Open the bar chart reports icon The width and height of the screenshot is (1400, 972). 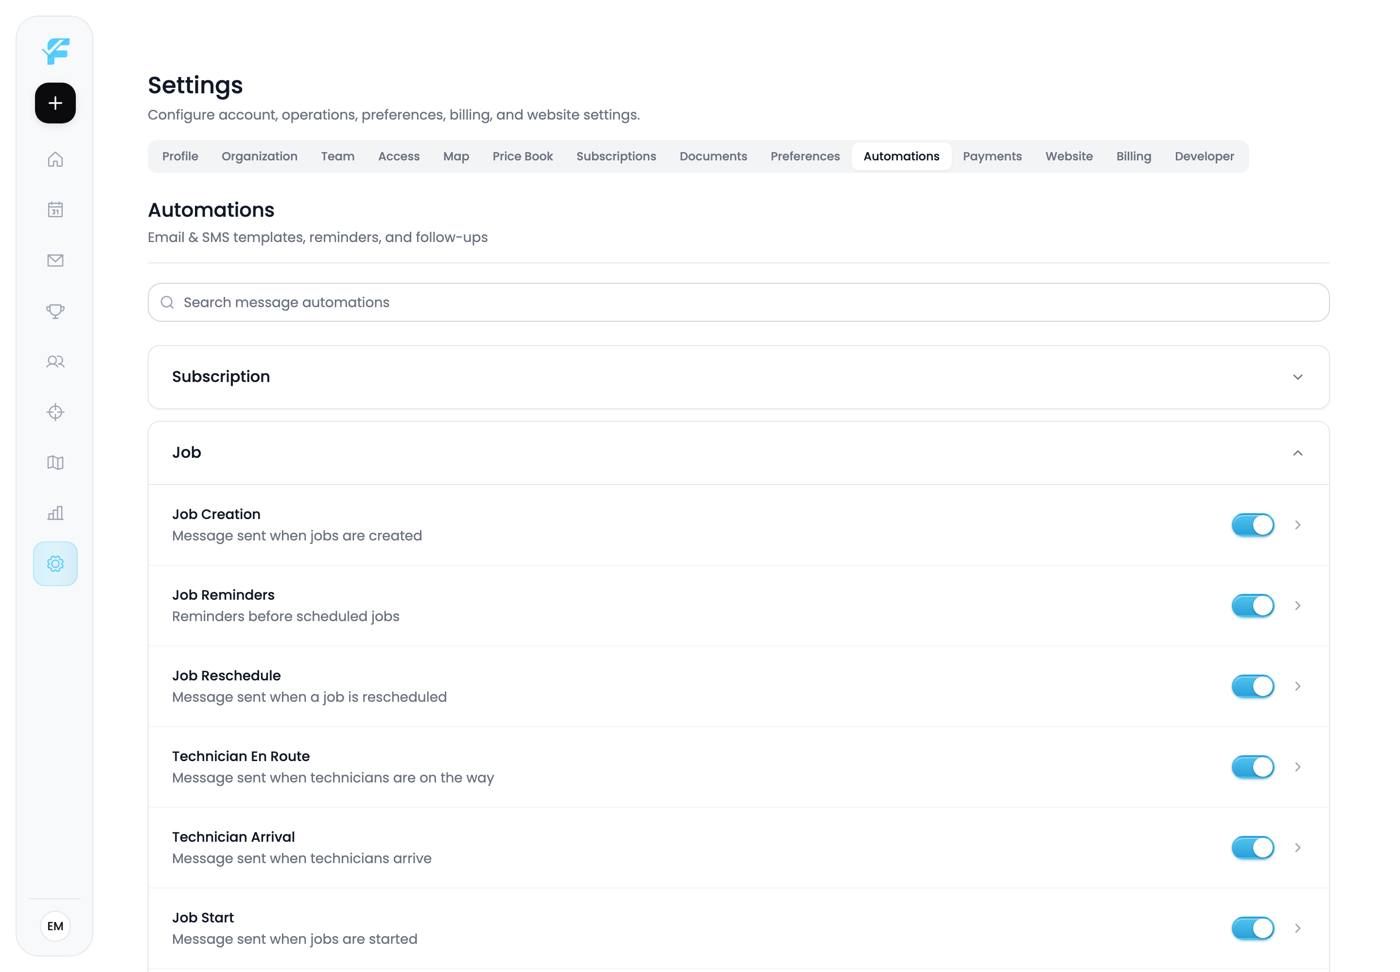coord(55,513)
